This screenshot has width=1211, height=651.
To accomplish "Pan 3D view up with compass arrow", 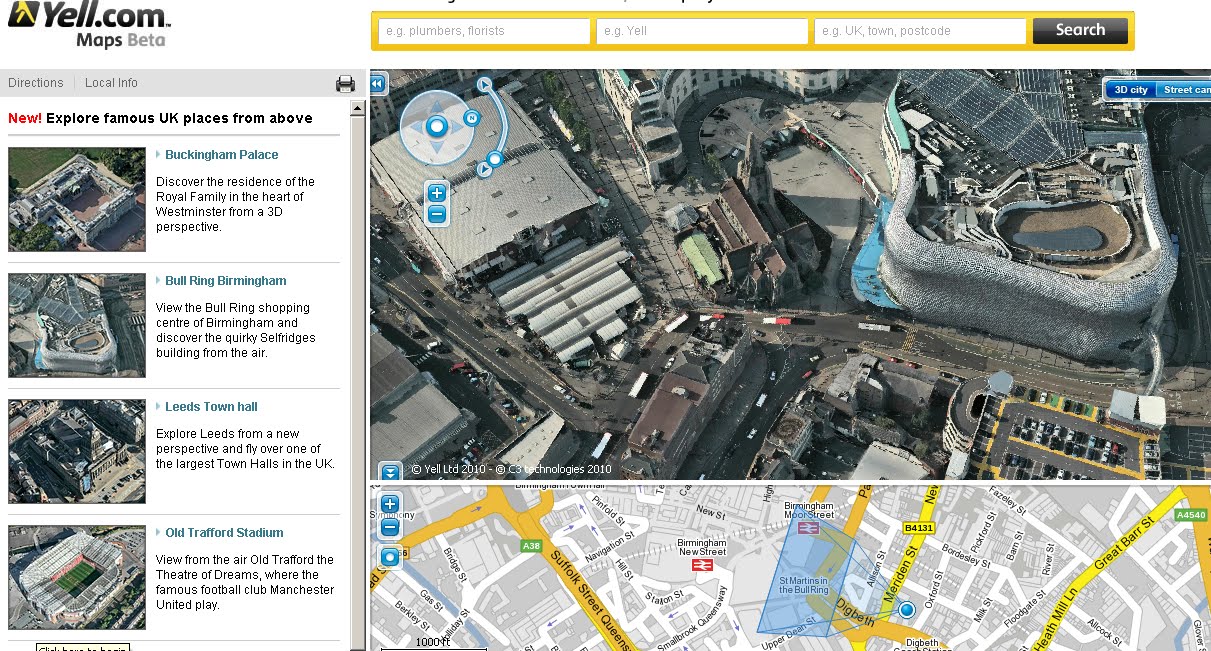I will pyautogui.click(x=437, y=104).
